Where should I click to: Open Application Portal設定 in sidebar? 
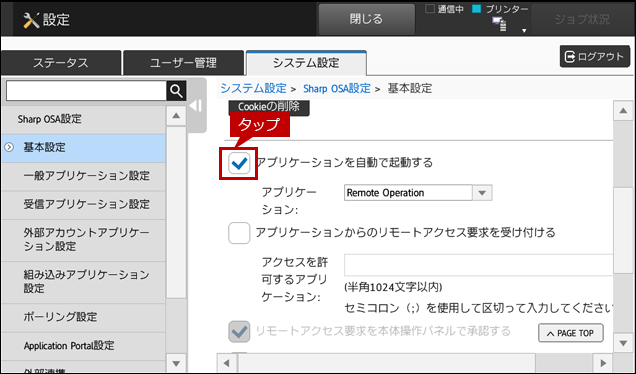[x=84, y=346]
